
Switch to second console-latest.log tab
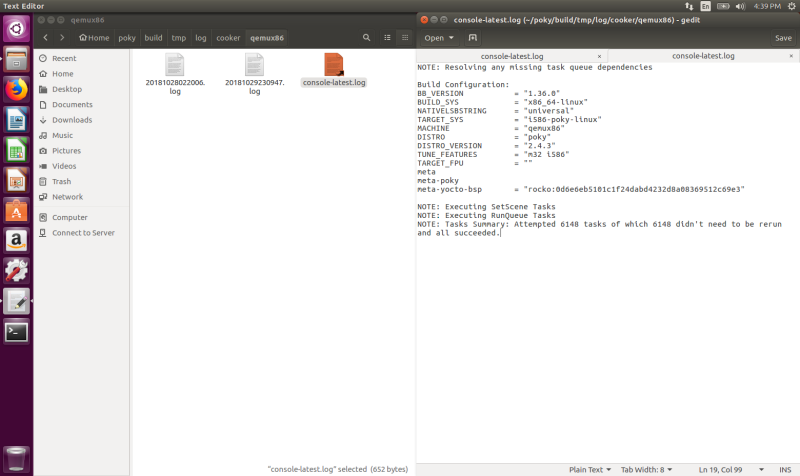(x=703, y=56)
